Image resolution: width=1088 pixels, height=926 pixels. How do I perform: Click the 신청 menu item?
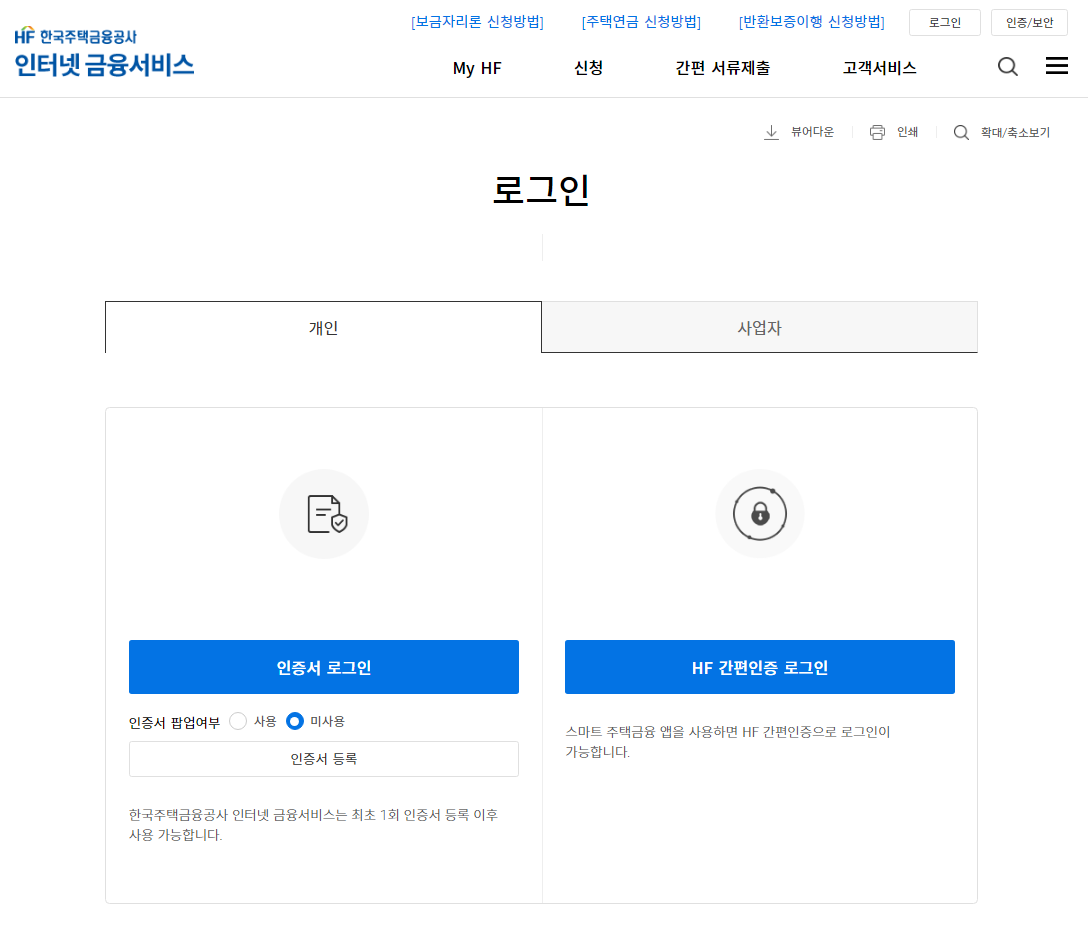588,67
